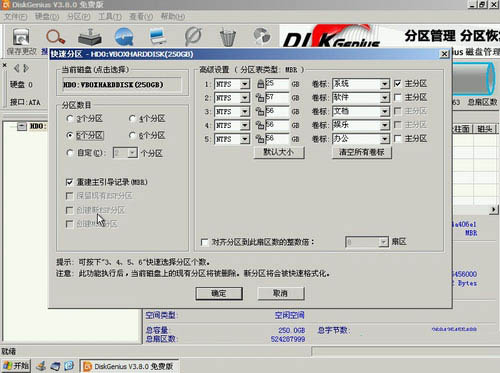This screenshot has height=373, width=500.
Task: Click the 524287999 total sectors value
Action: coord(288,339)
